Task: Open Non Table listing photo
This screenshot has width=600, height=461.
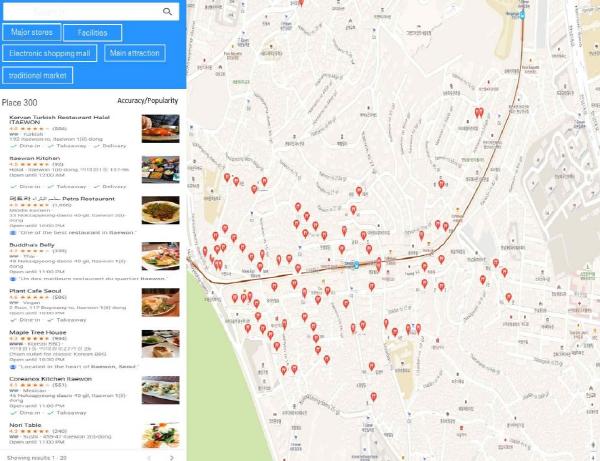Action: coord(160,435)
